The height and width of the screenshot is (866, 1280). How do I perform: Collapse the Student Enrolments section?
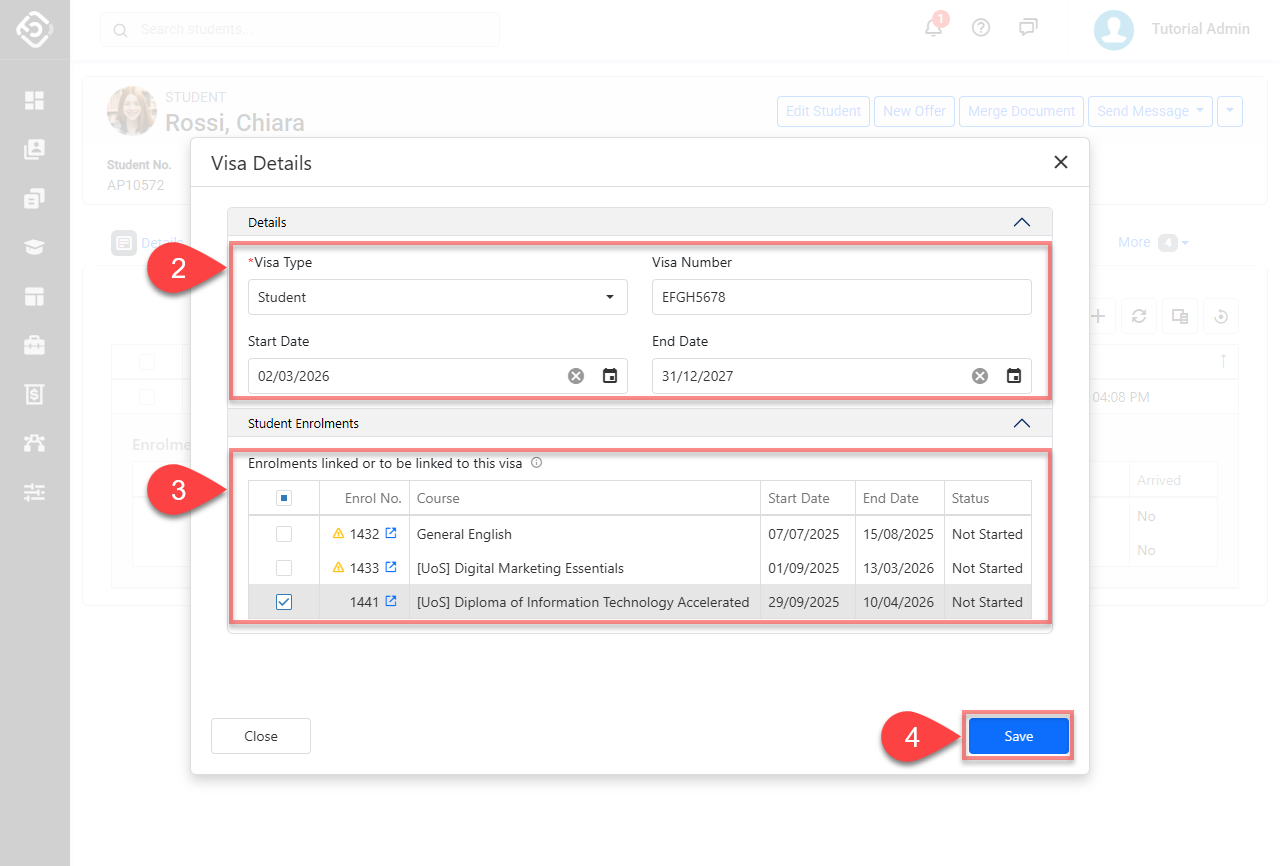click(x=1021, y=423)
